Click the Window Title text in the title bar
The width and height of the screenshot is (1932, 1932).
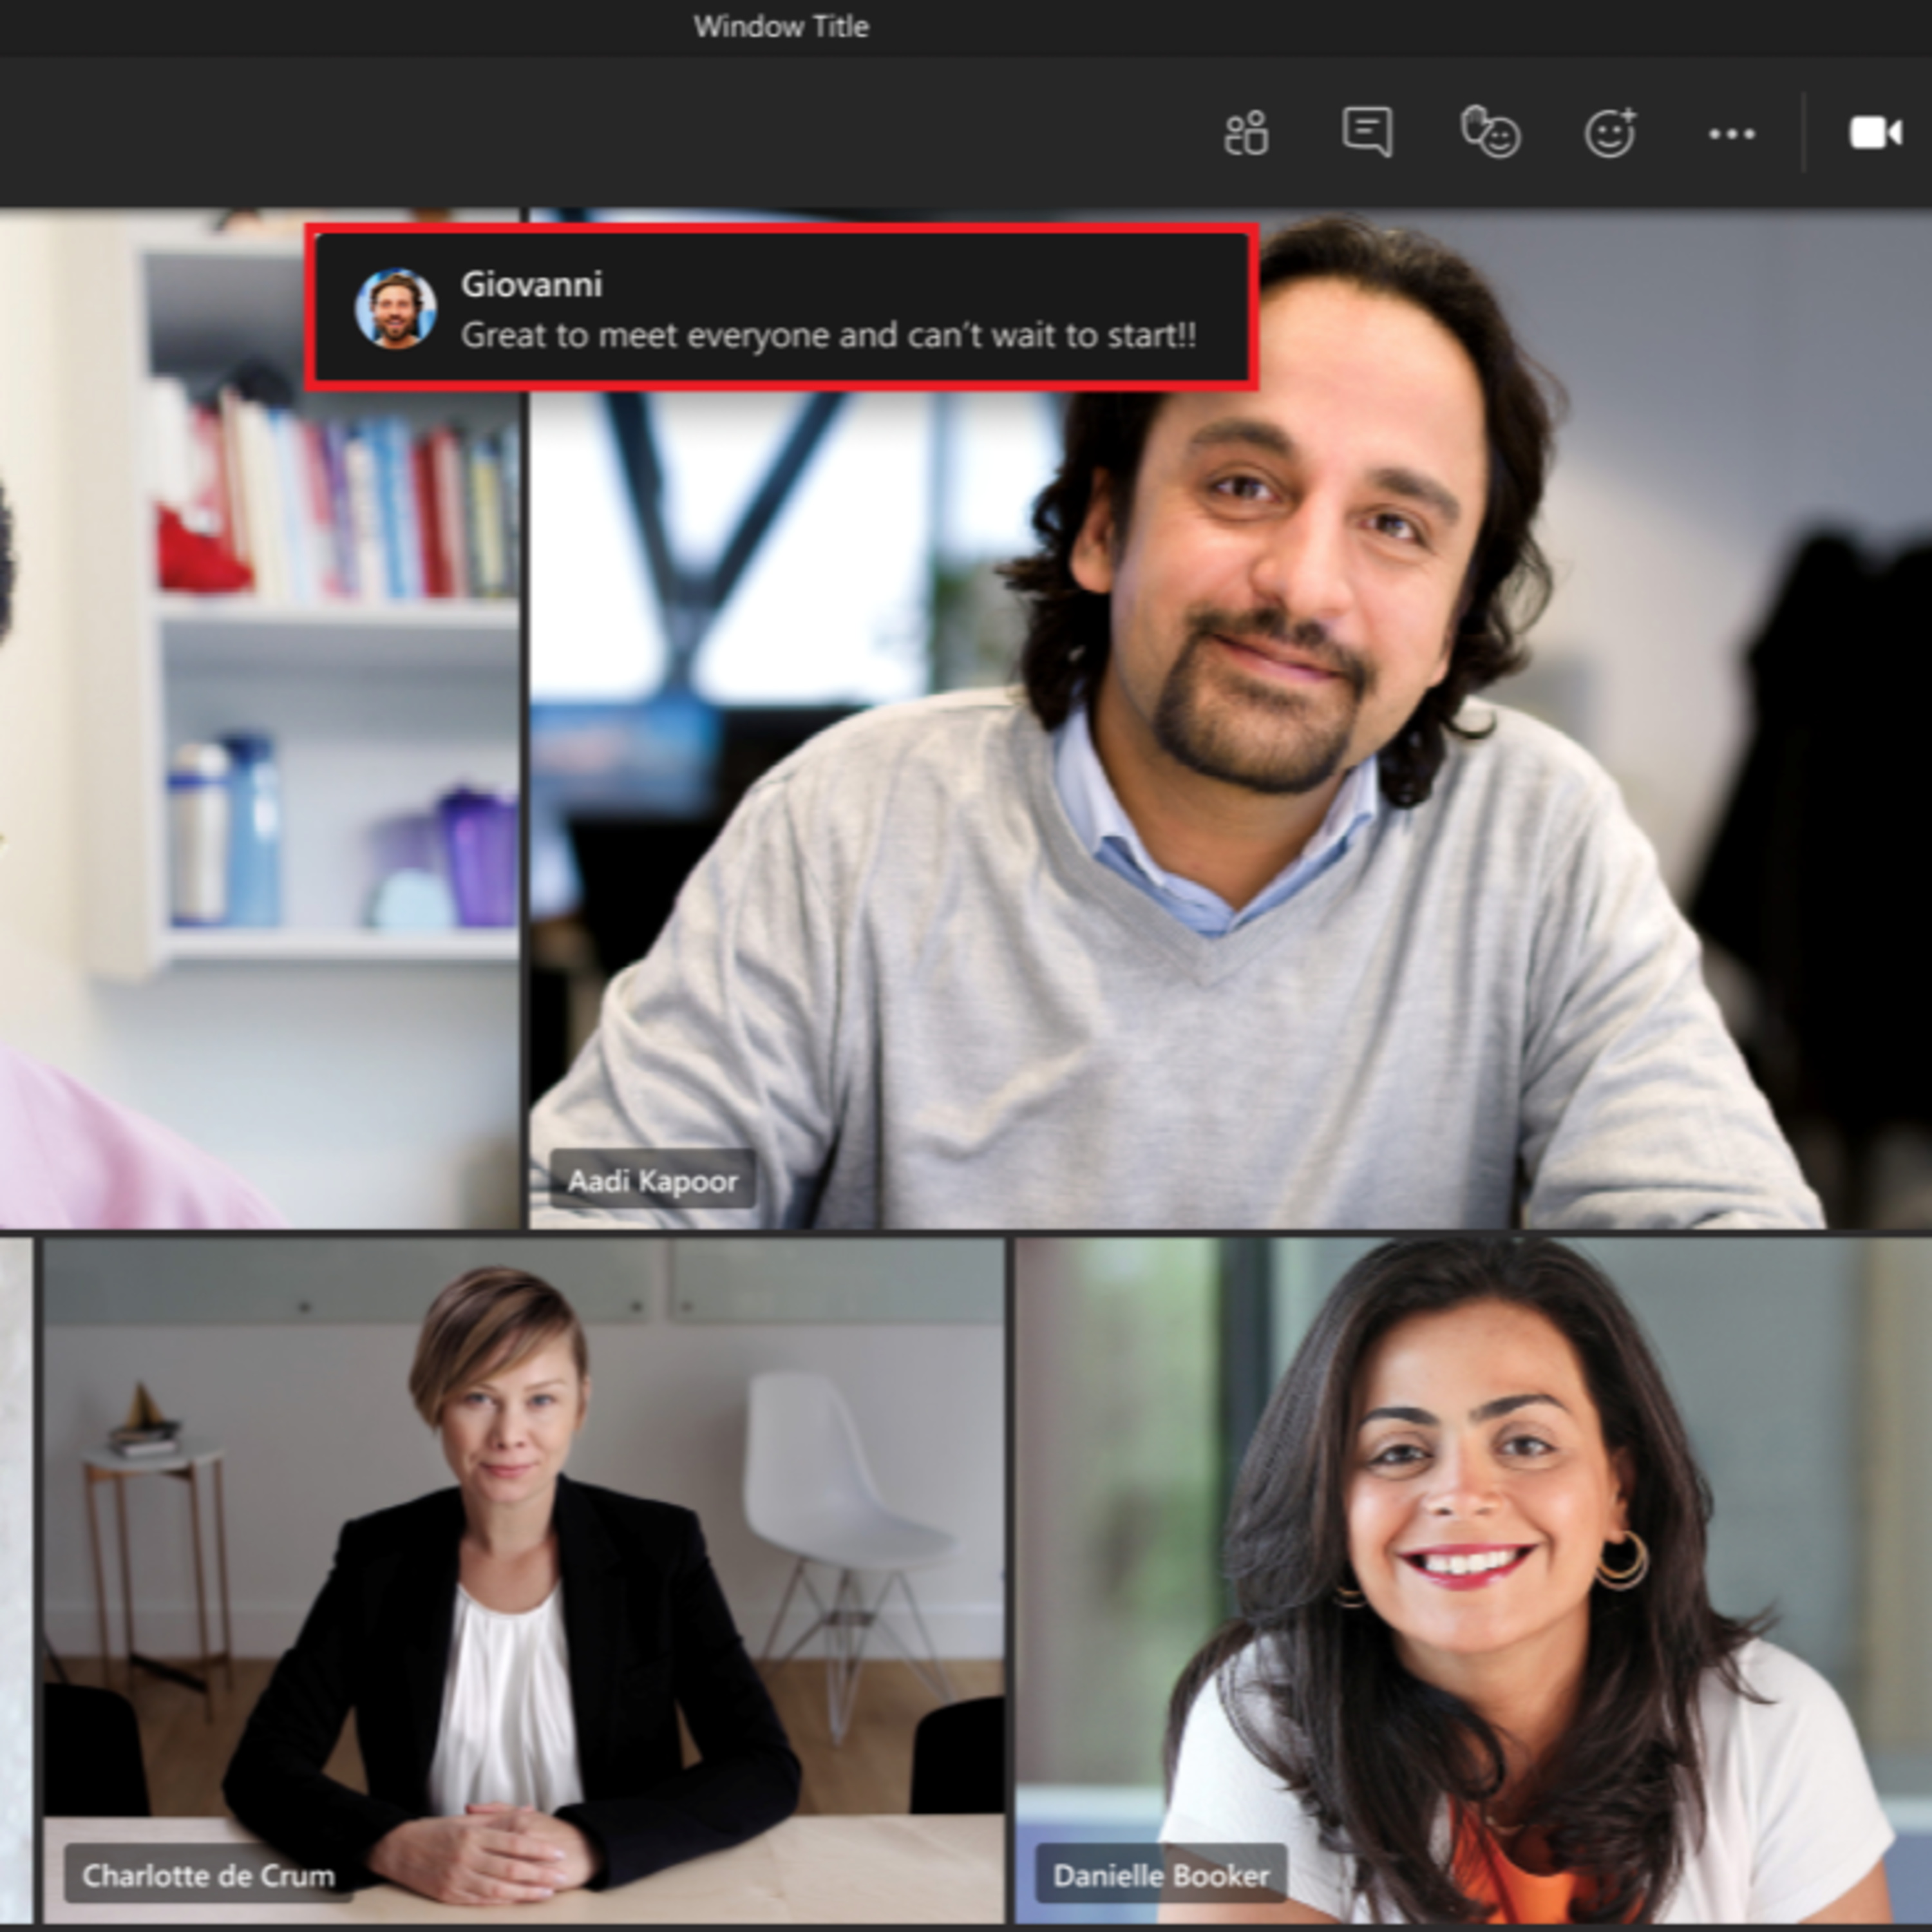point(781,26)
